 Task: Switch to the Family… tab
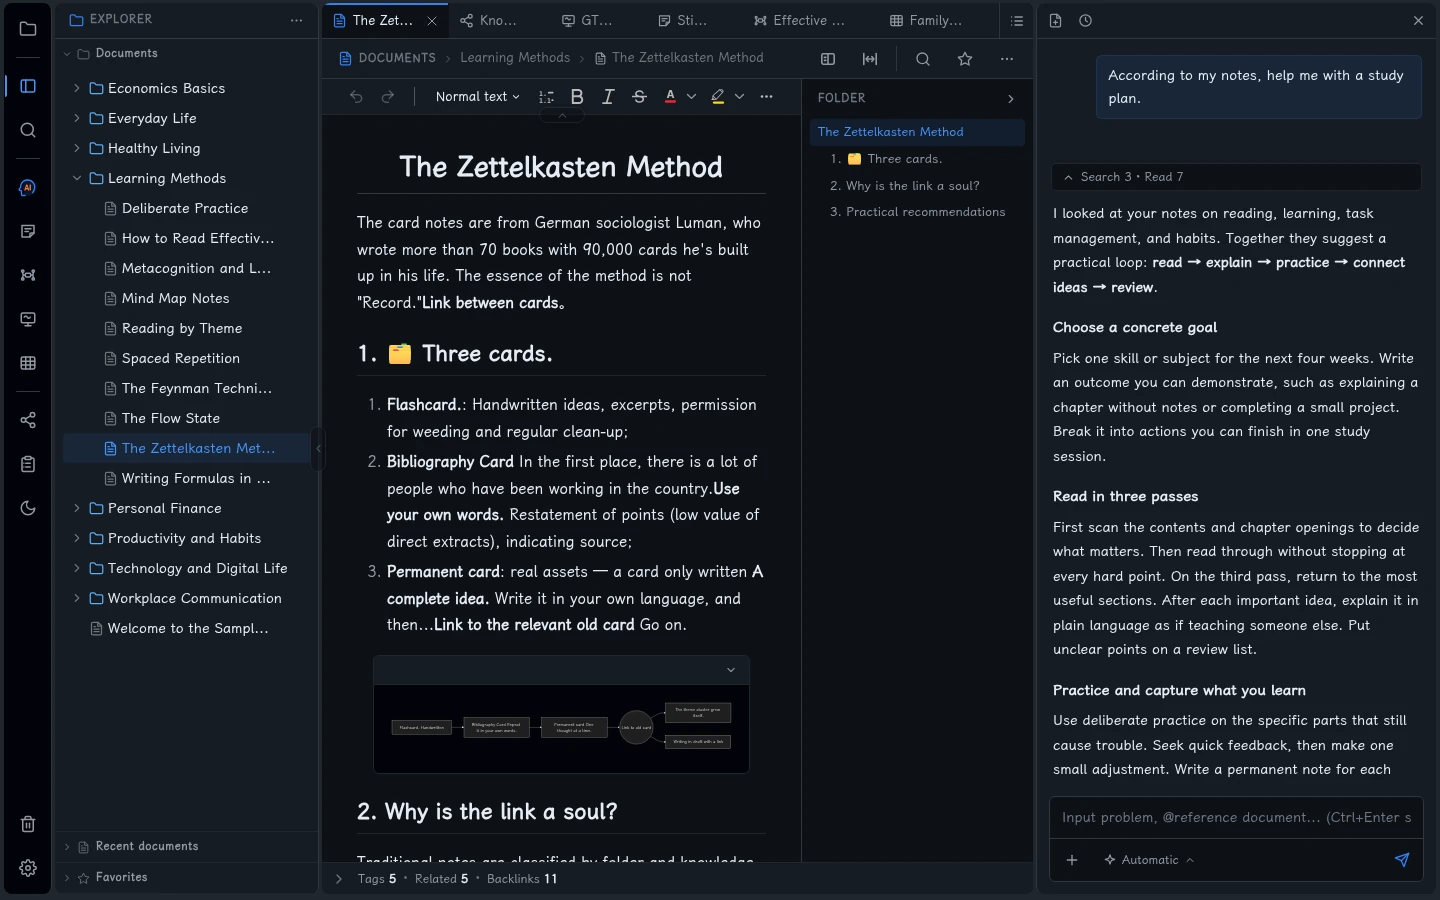click(926, 20)
